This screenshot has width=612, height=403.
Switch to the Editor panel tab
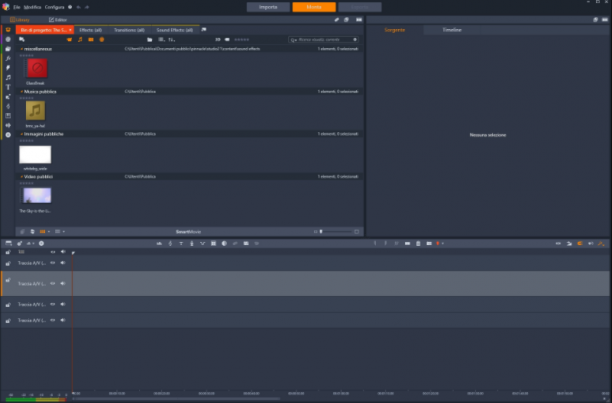(58, 20)
